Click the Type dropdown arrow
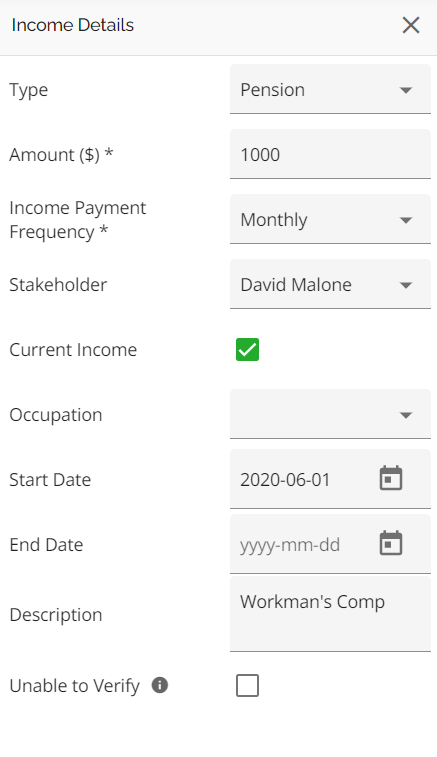Screen dimensions: 437x757 pyautogui.click(x=406, y=90)
